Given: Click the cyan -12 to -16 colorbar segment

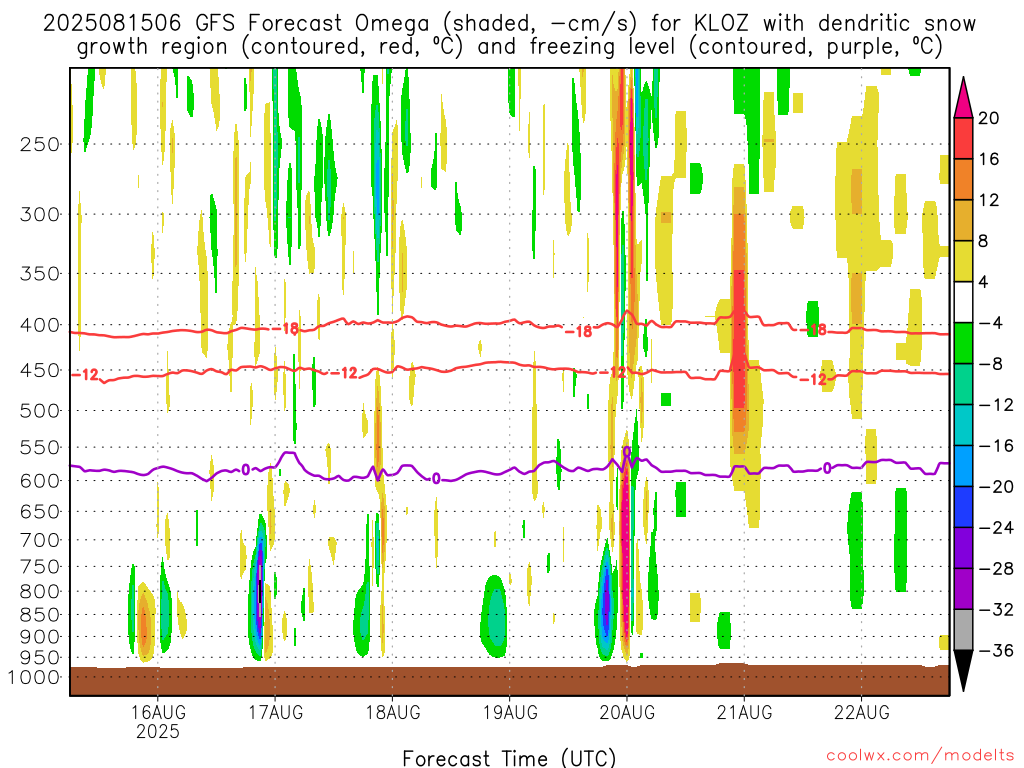Looking at the screenshot, I should pyautogui.click(x=963, y=425).
